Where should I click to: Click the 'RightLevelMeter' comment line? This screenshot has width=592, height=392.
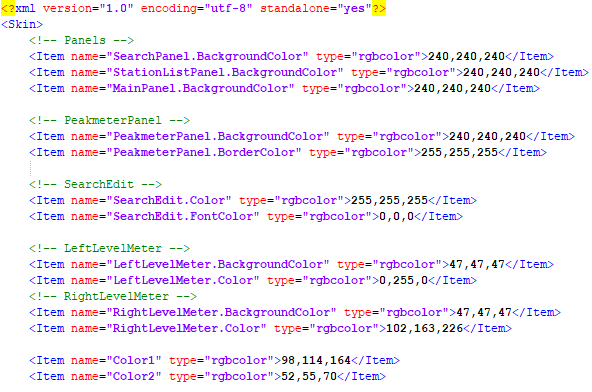coord(113,296)
